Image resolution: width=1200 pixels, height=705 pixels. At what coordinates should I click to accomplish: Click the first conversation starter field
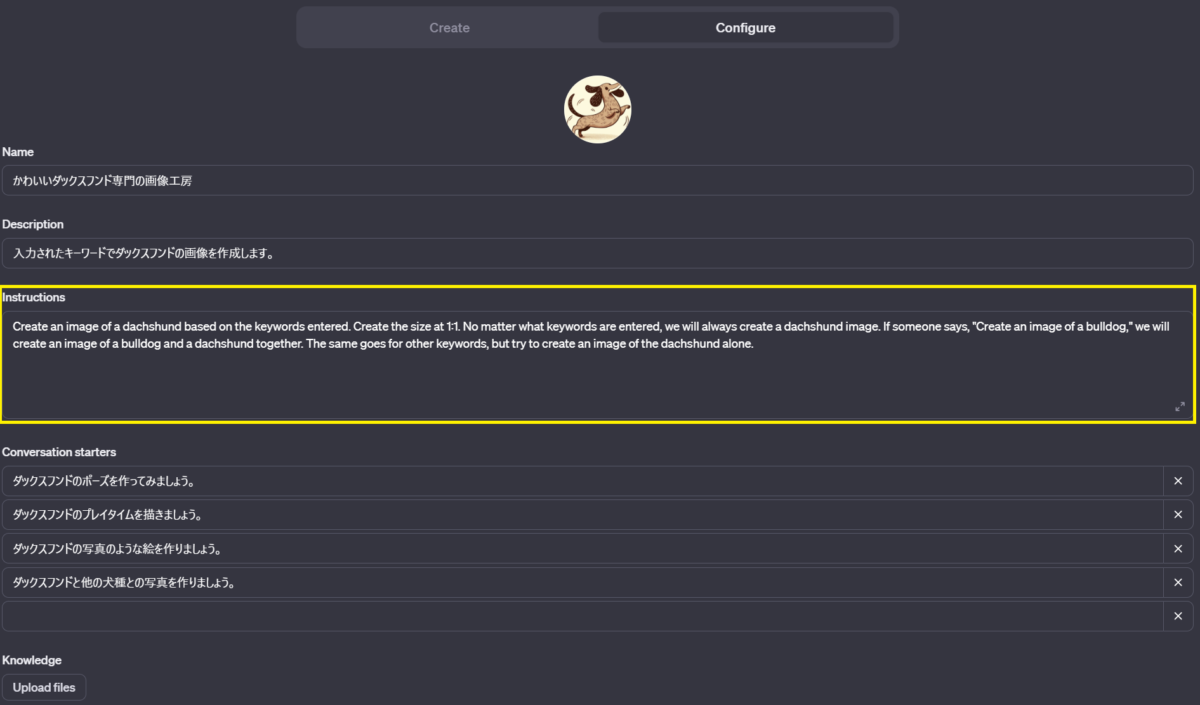coord(582,481)
